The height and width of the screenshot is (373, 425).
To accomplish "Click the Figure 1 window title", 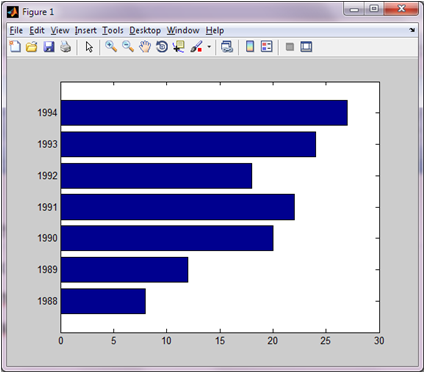I will [38, 12].
